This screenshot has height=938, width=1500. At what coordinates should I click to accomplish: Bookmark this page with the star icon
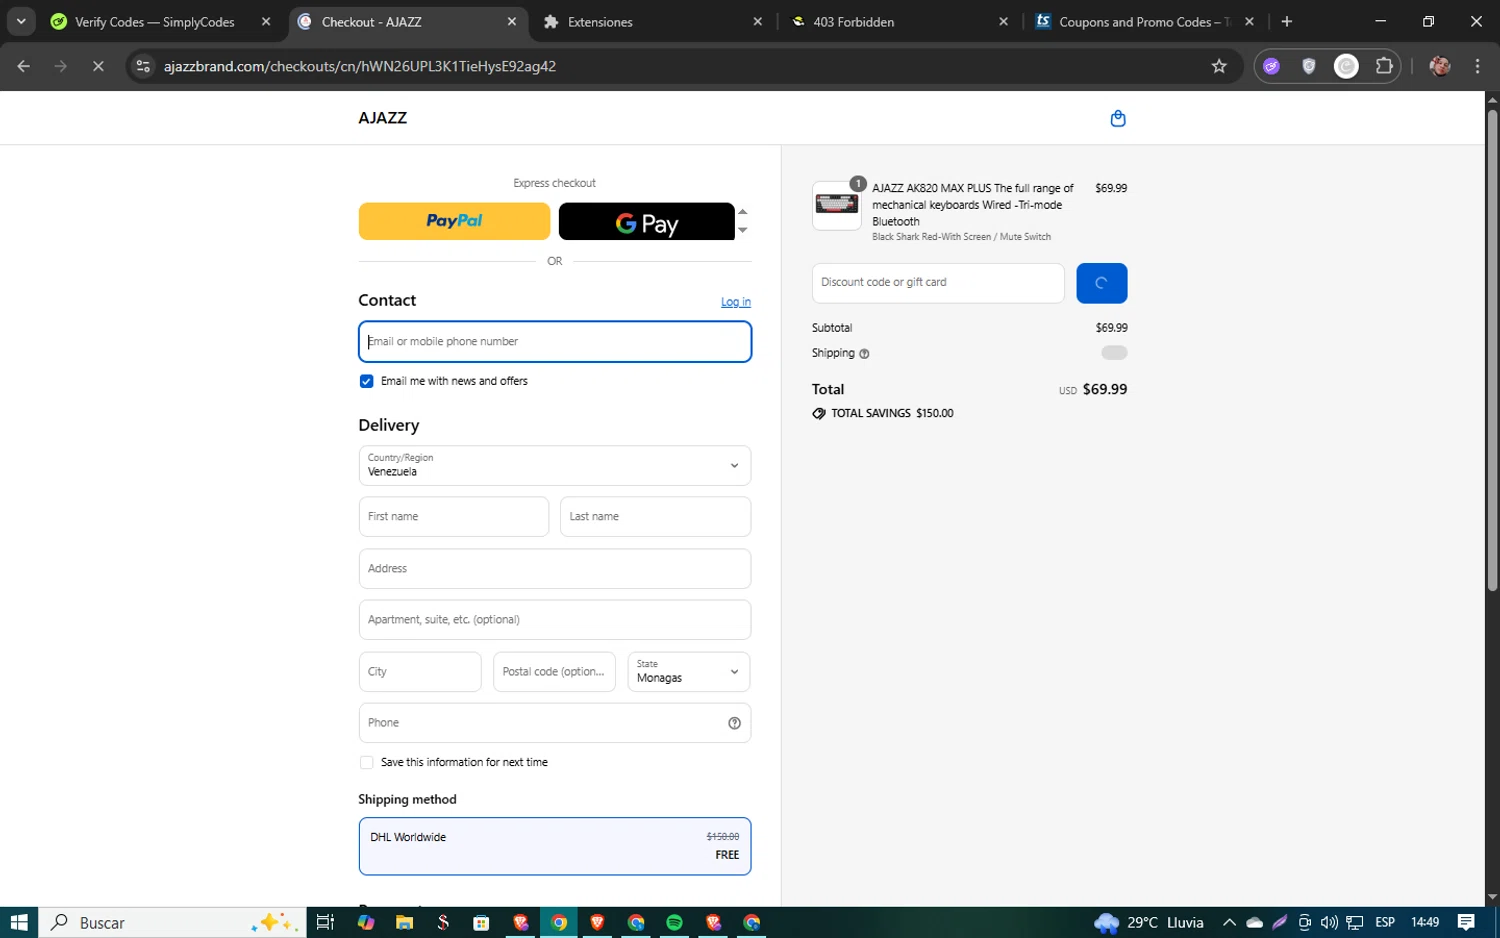coord(1218,66)
